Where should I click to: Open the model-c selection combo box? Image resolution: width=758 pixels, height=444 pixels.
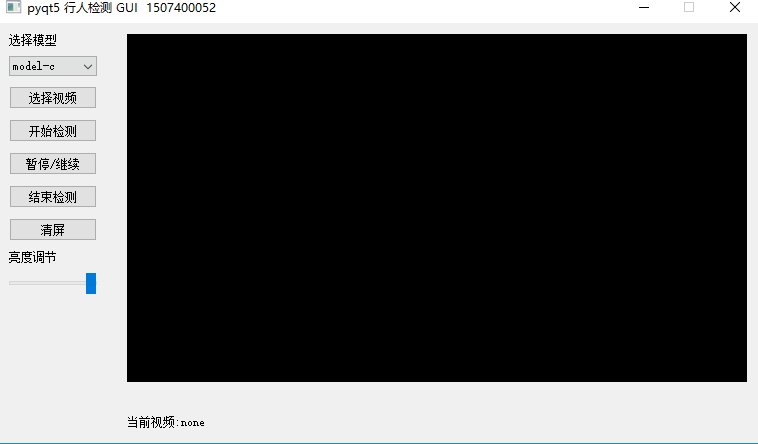pyautogui.click(x=53, y=66)
